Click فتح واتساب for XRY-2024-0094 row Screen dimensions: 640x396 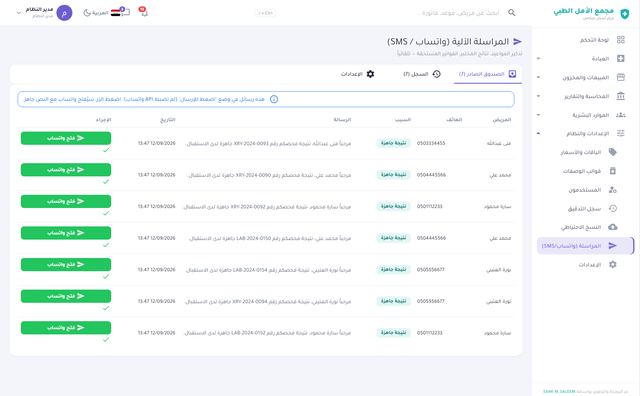point(66,296)
